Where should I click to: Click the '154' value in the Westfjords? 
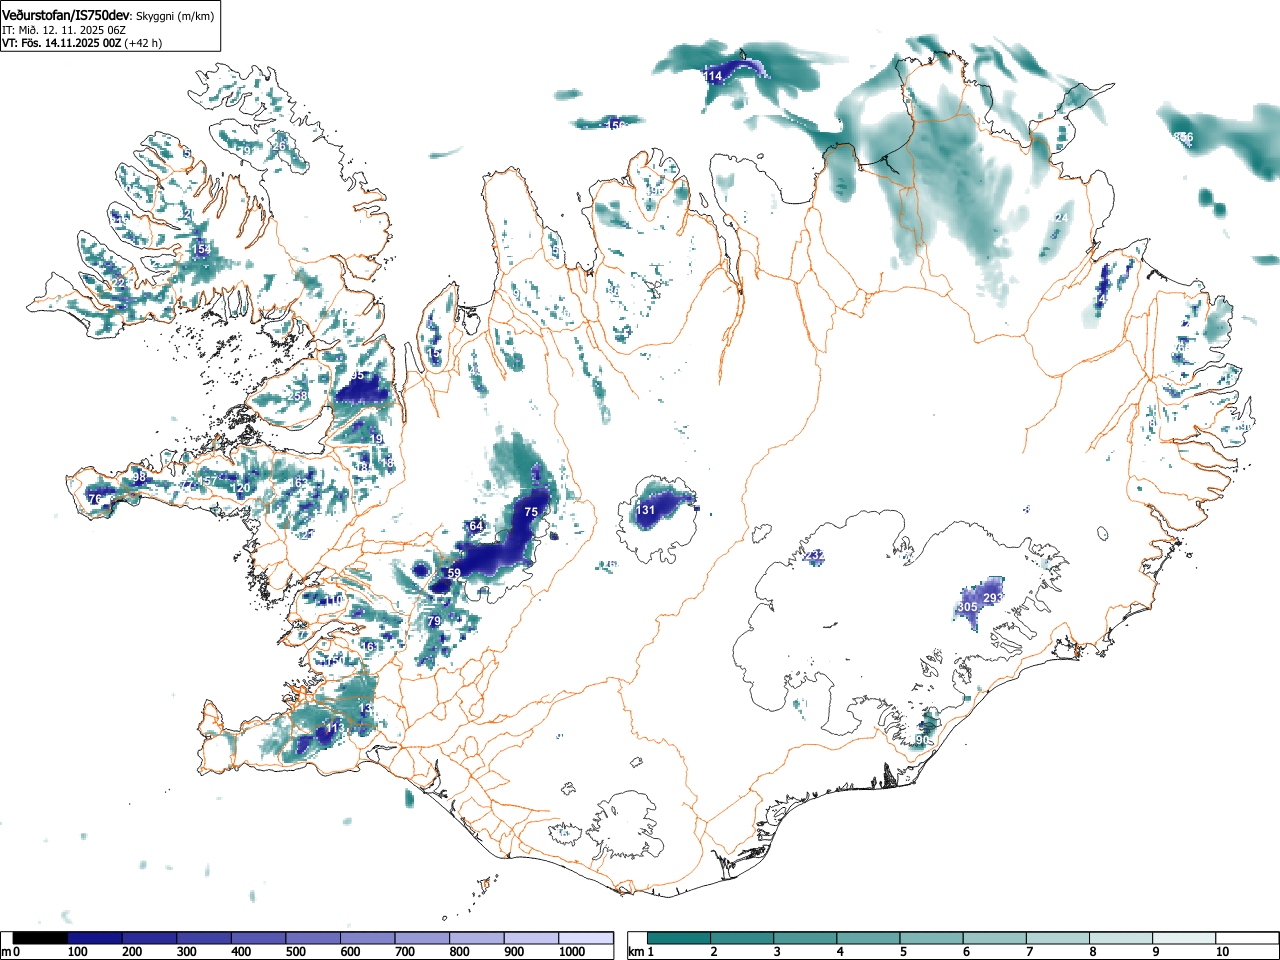(x=202, y=249)
